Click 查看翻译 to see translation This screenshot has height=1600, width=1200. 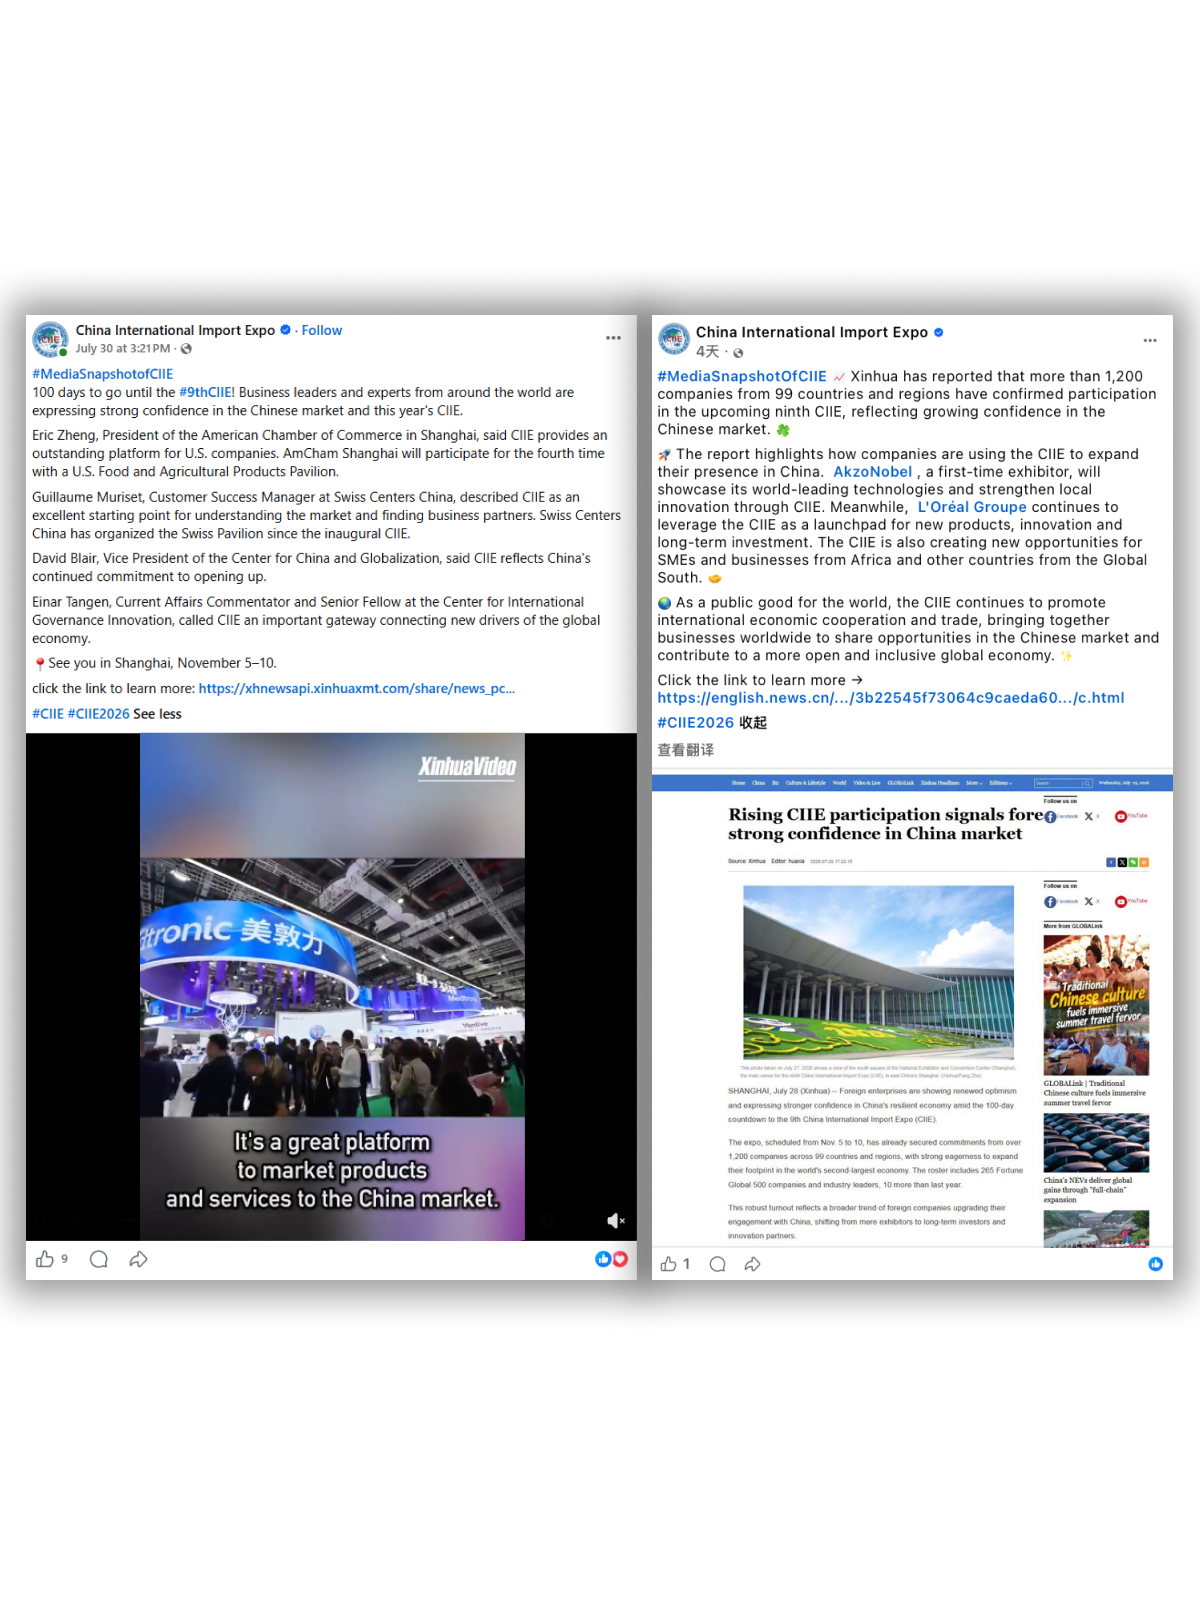pos(686,750)
